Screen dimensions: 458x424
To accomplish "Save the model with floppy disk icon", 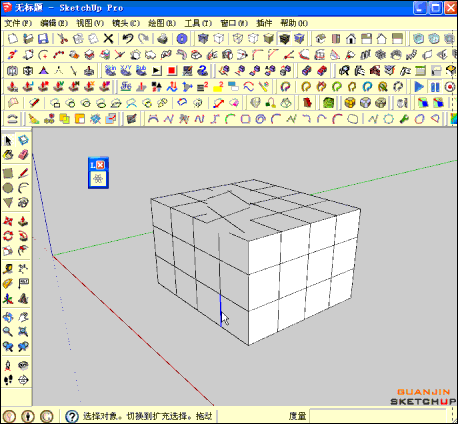I will click(43, 39).
